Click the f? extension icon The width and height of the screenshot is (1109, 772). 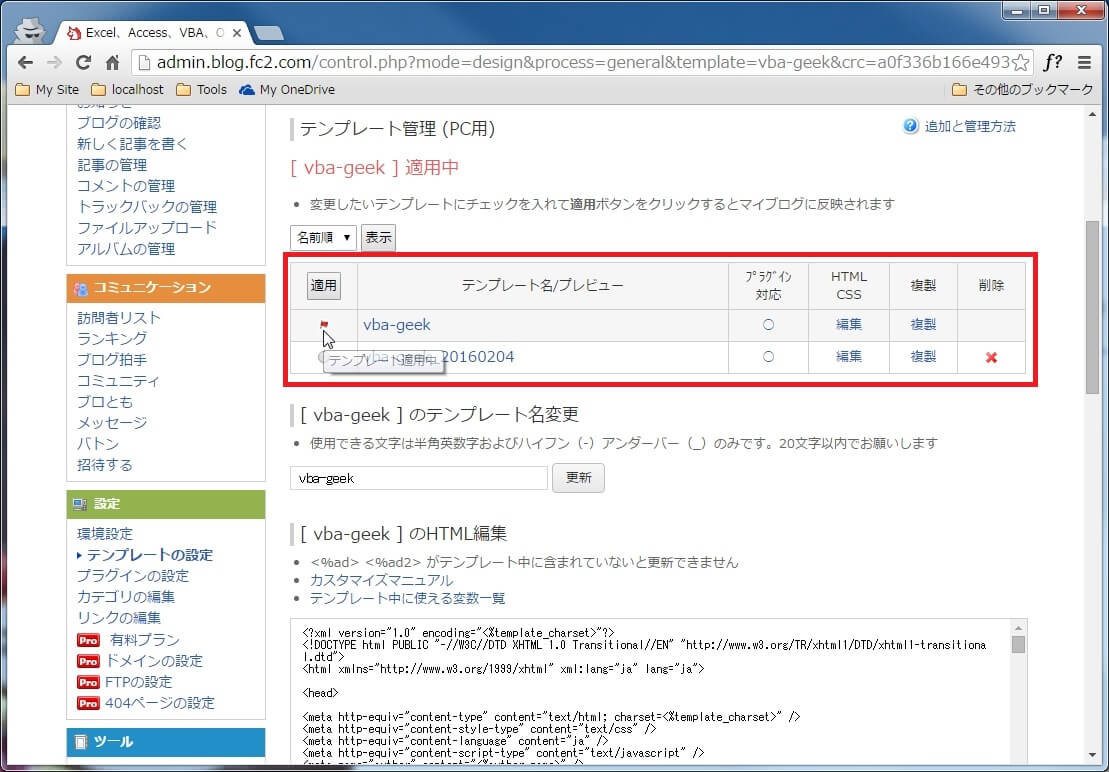[1053, 62]
